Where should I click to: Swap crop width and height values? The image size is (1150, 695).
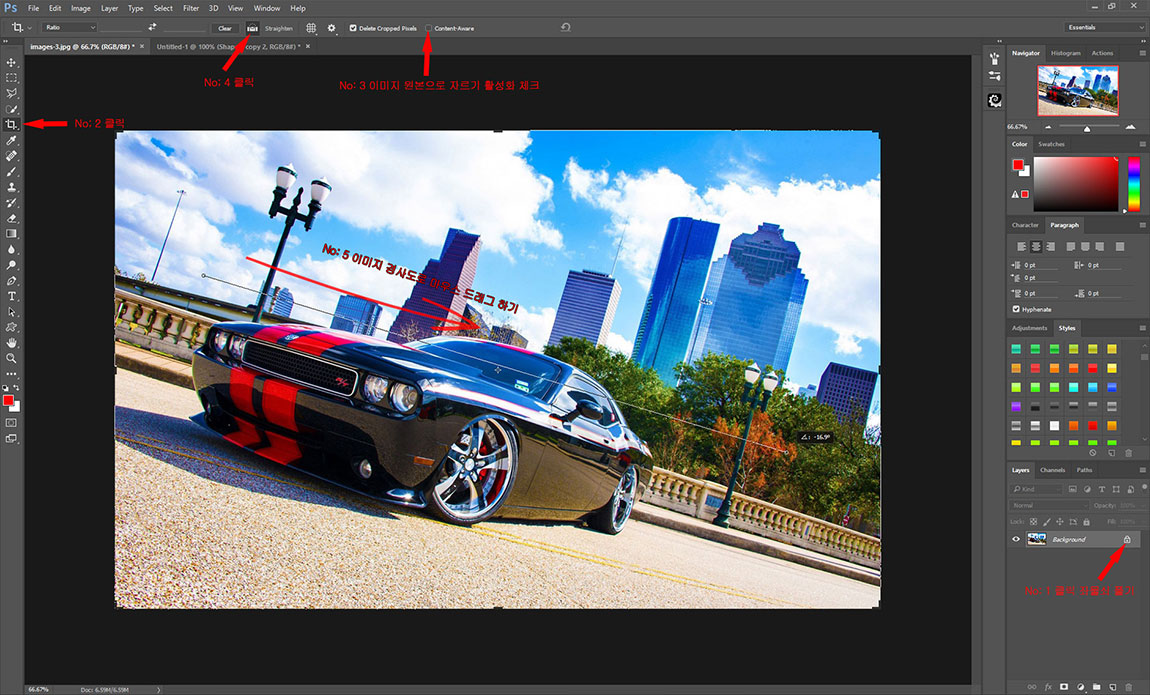(x=153, y=27)
